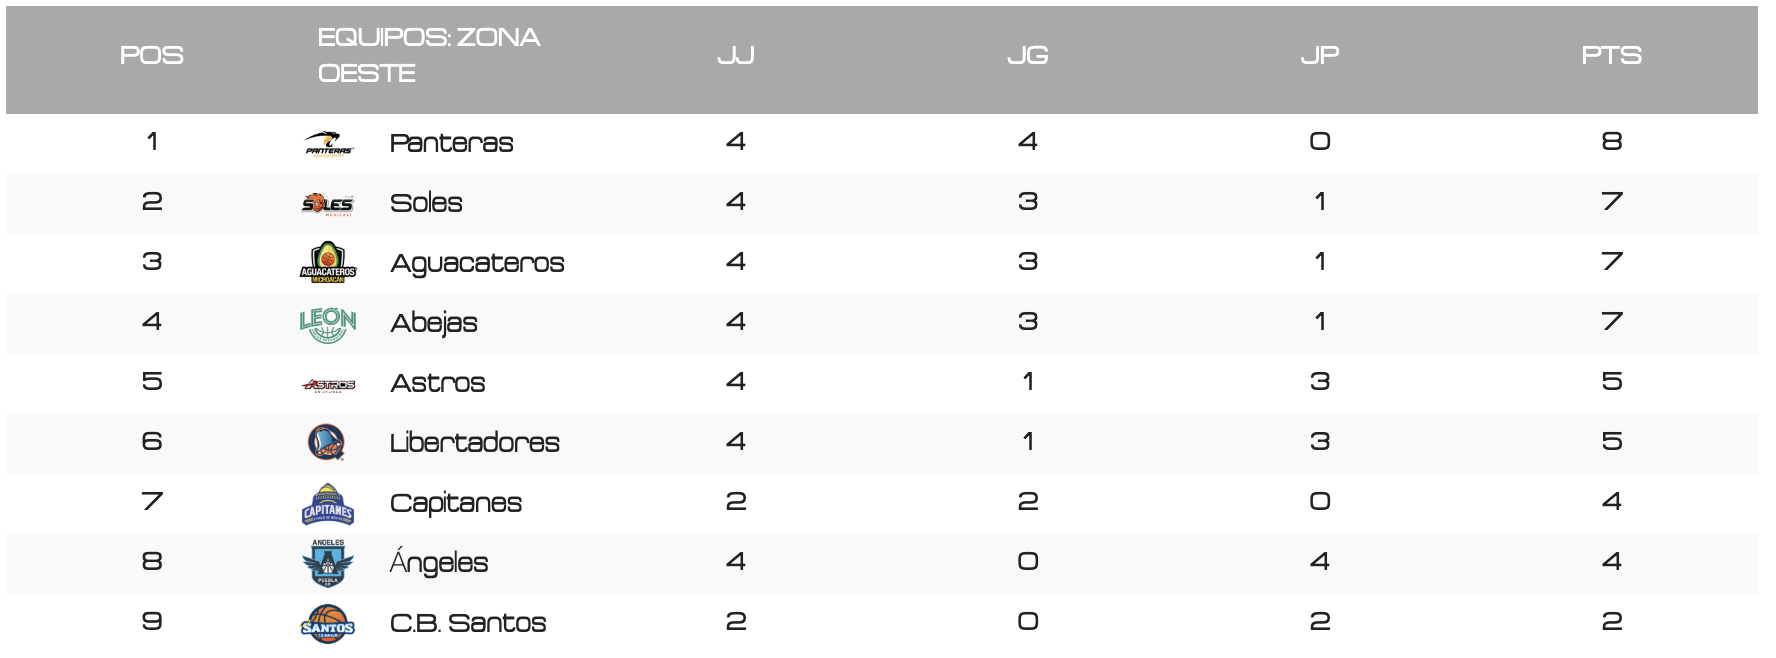Click the C.B. Santos basketball logo

coord(328,624)
